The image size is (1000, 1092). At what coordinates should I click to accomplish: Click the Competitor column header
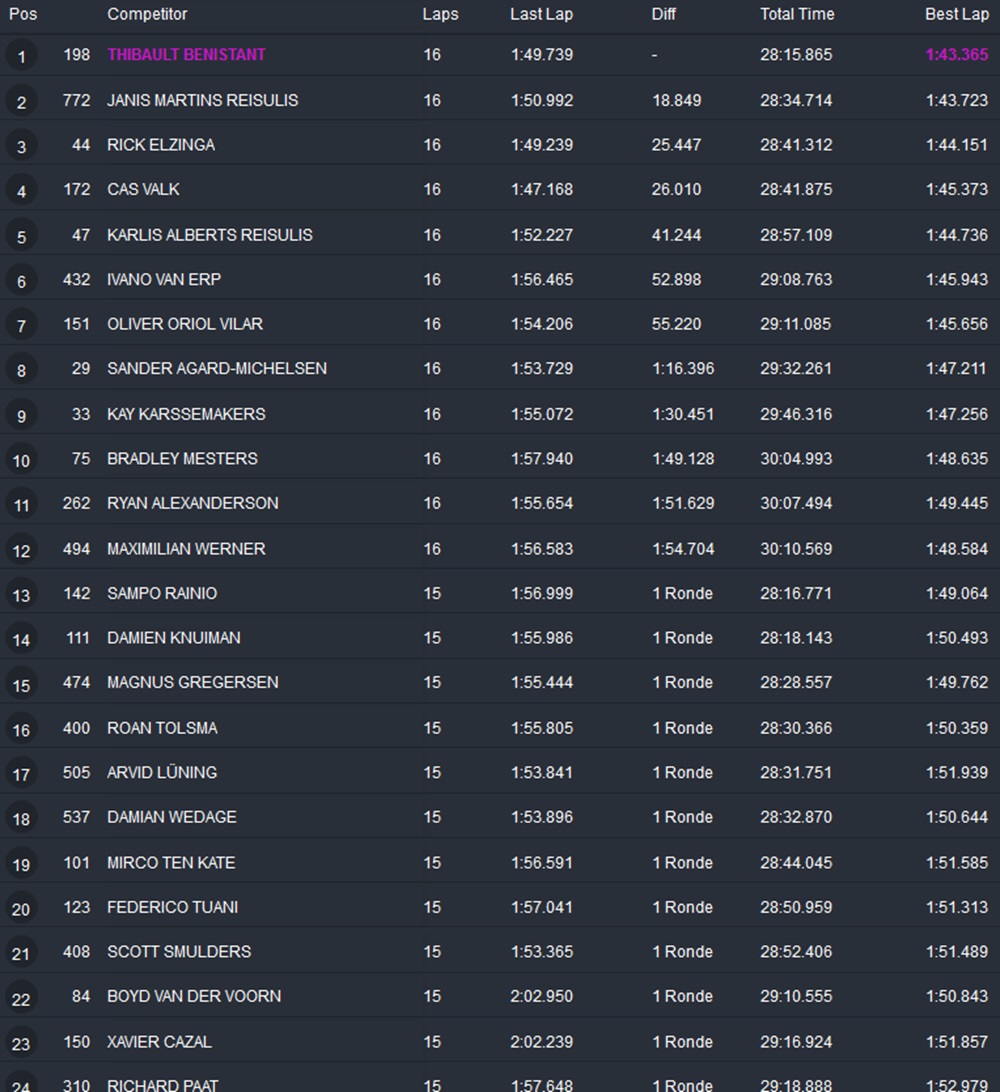(147, 14)
